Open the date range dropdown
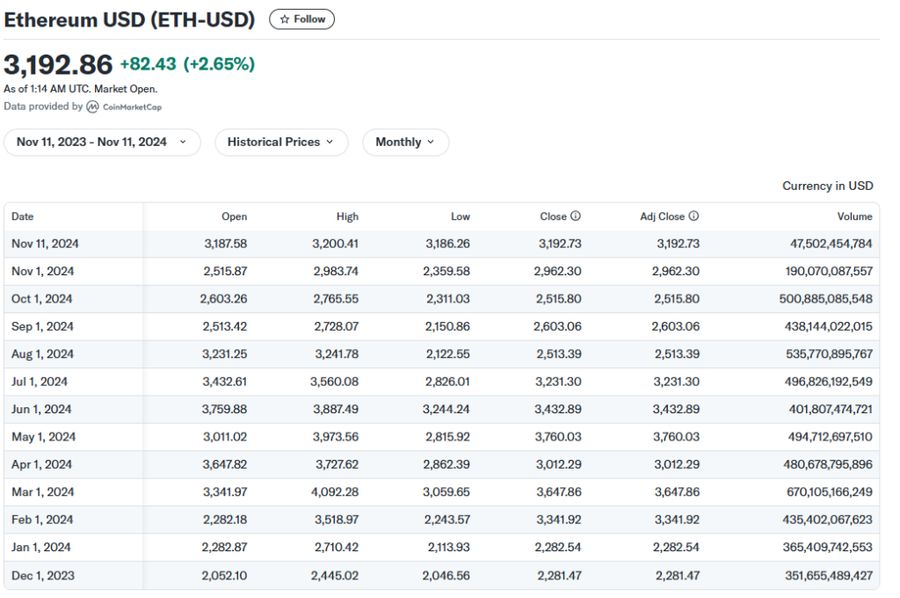Image resolution: width=900 pixels, height=598 pixels. (x=101, y=142)
